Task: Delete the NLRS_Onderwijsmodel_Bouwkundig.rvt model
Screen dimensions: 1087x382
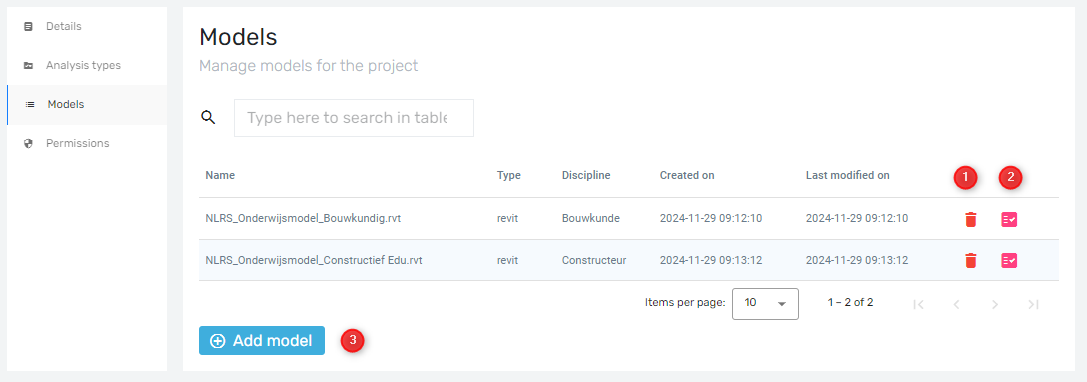Action: click(971, 220)
